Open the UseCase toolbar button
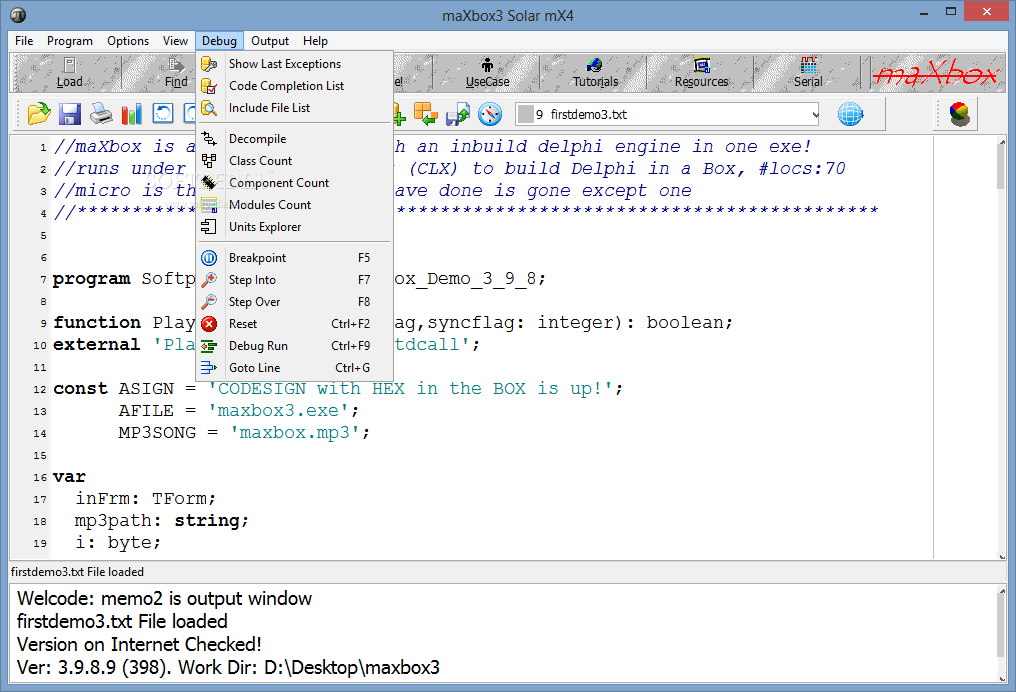 (x=487, y=73)
